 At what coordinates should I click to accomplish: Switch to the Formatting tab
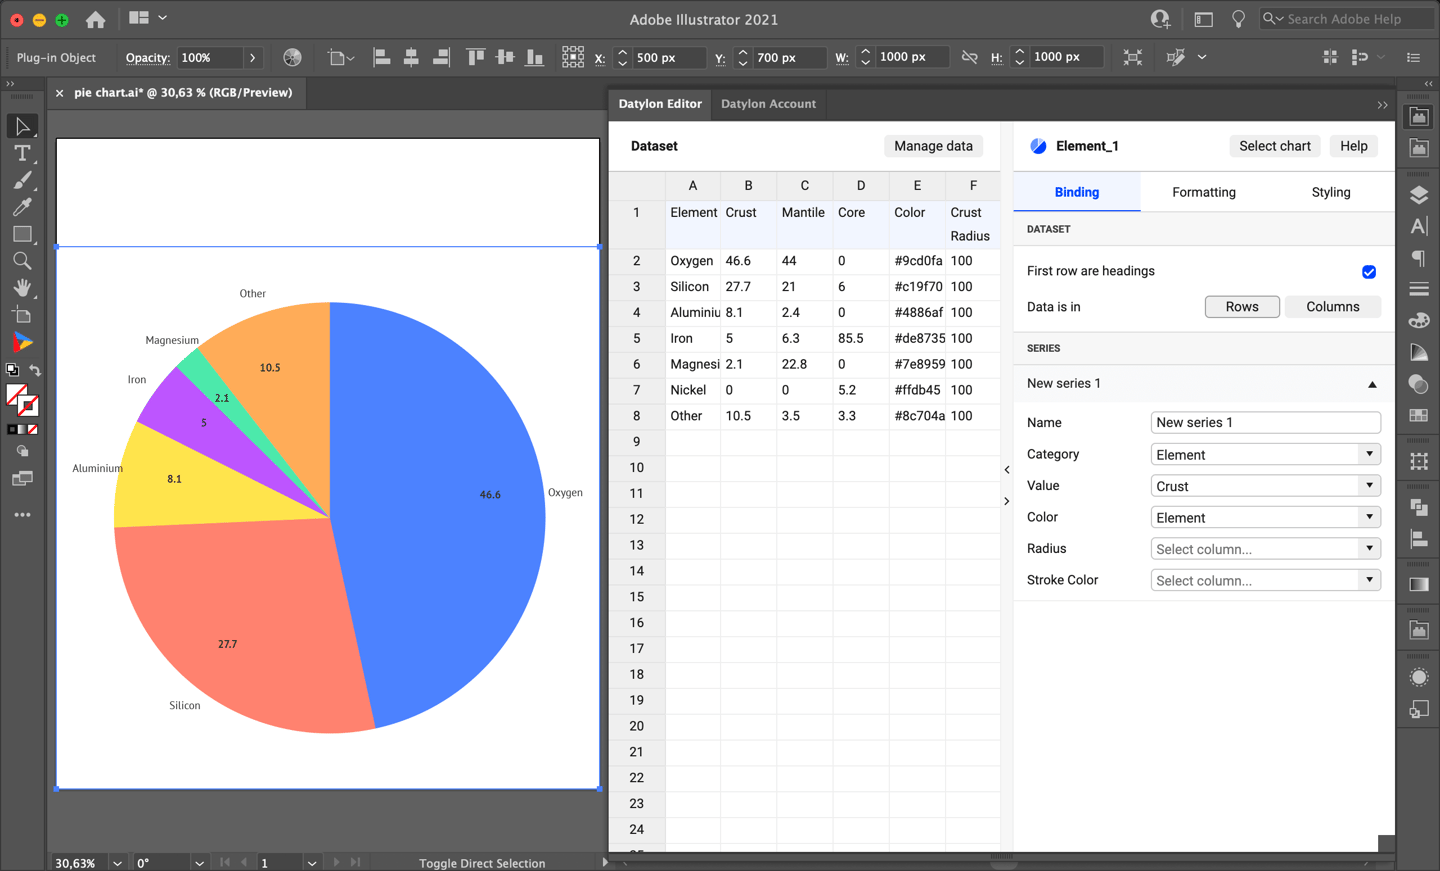[x=1203, y=191]
